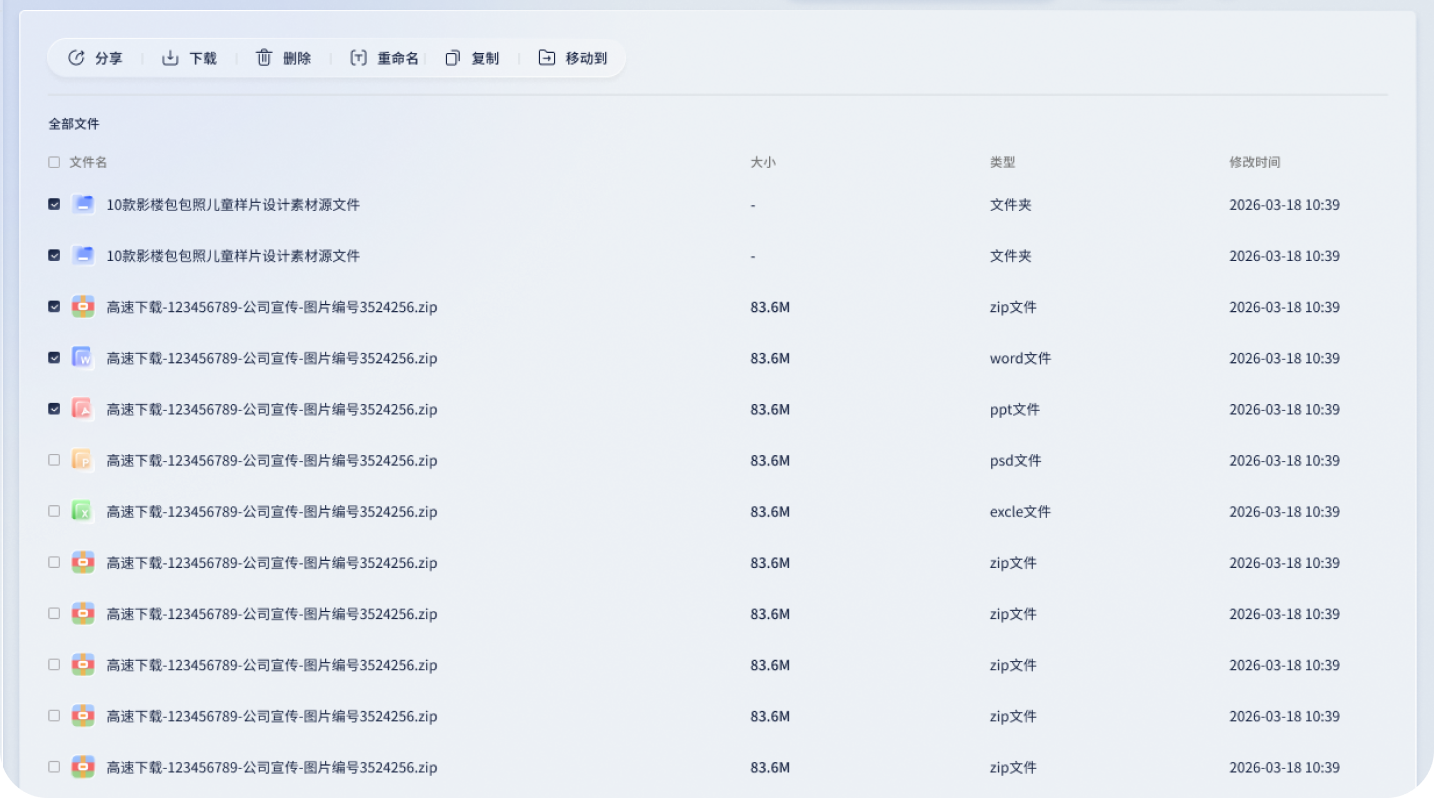Click the Delete (删除) trash icon
This screenshot has height=798, width=1434.
[264, 58]
